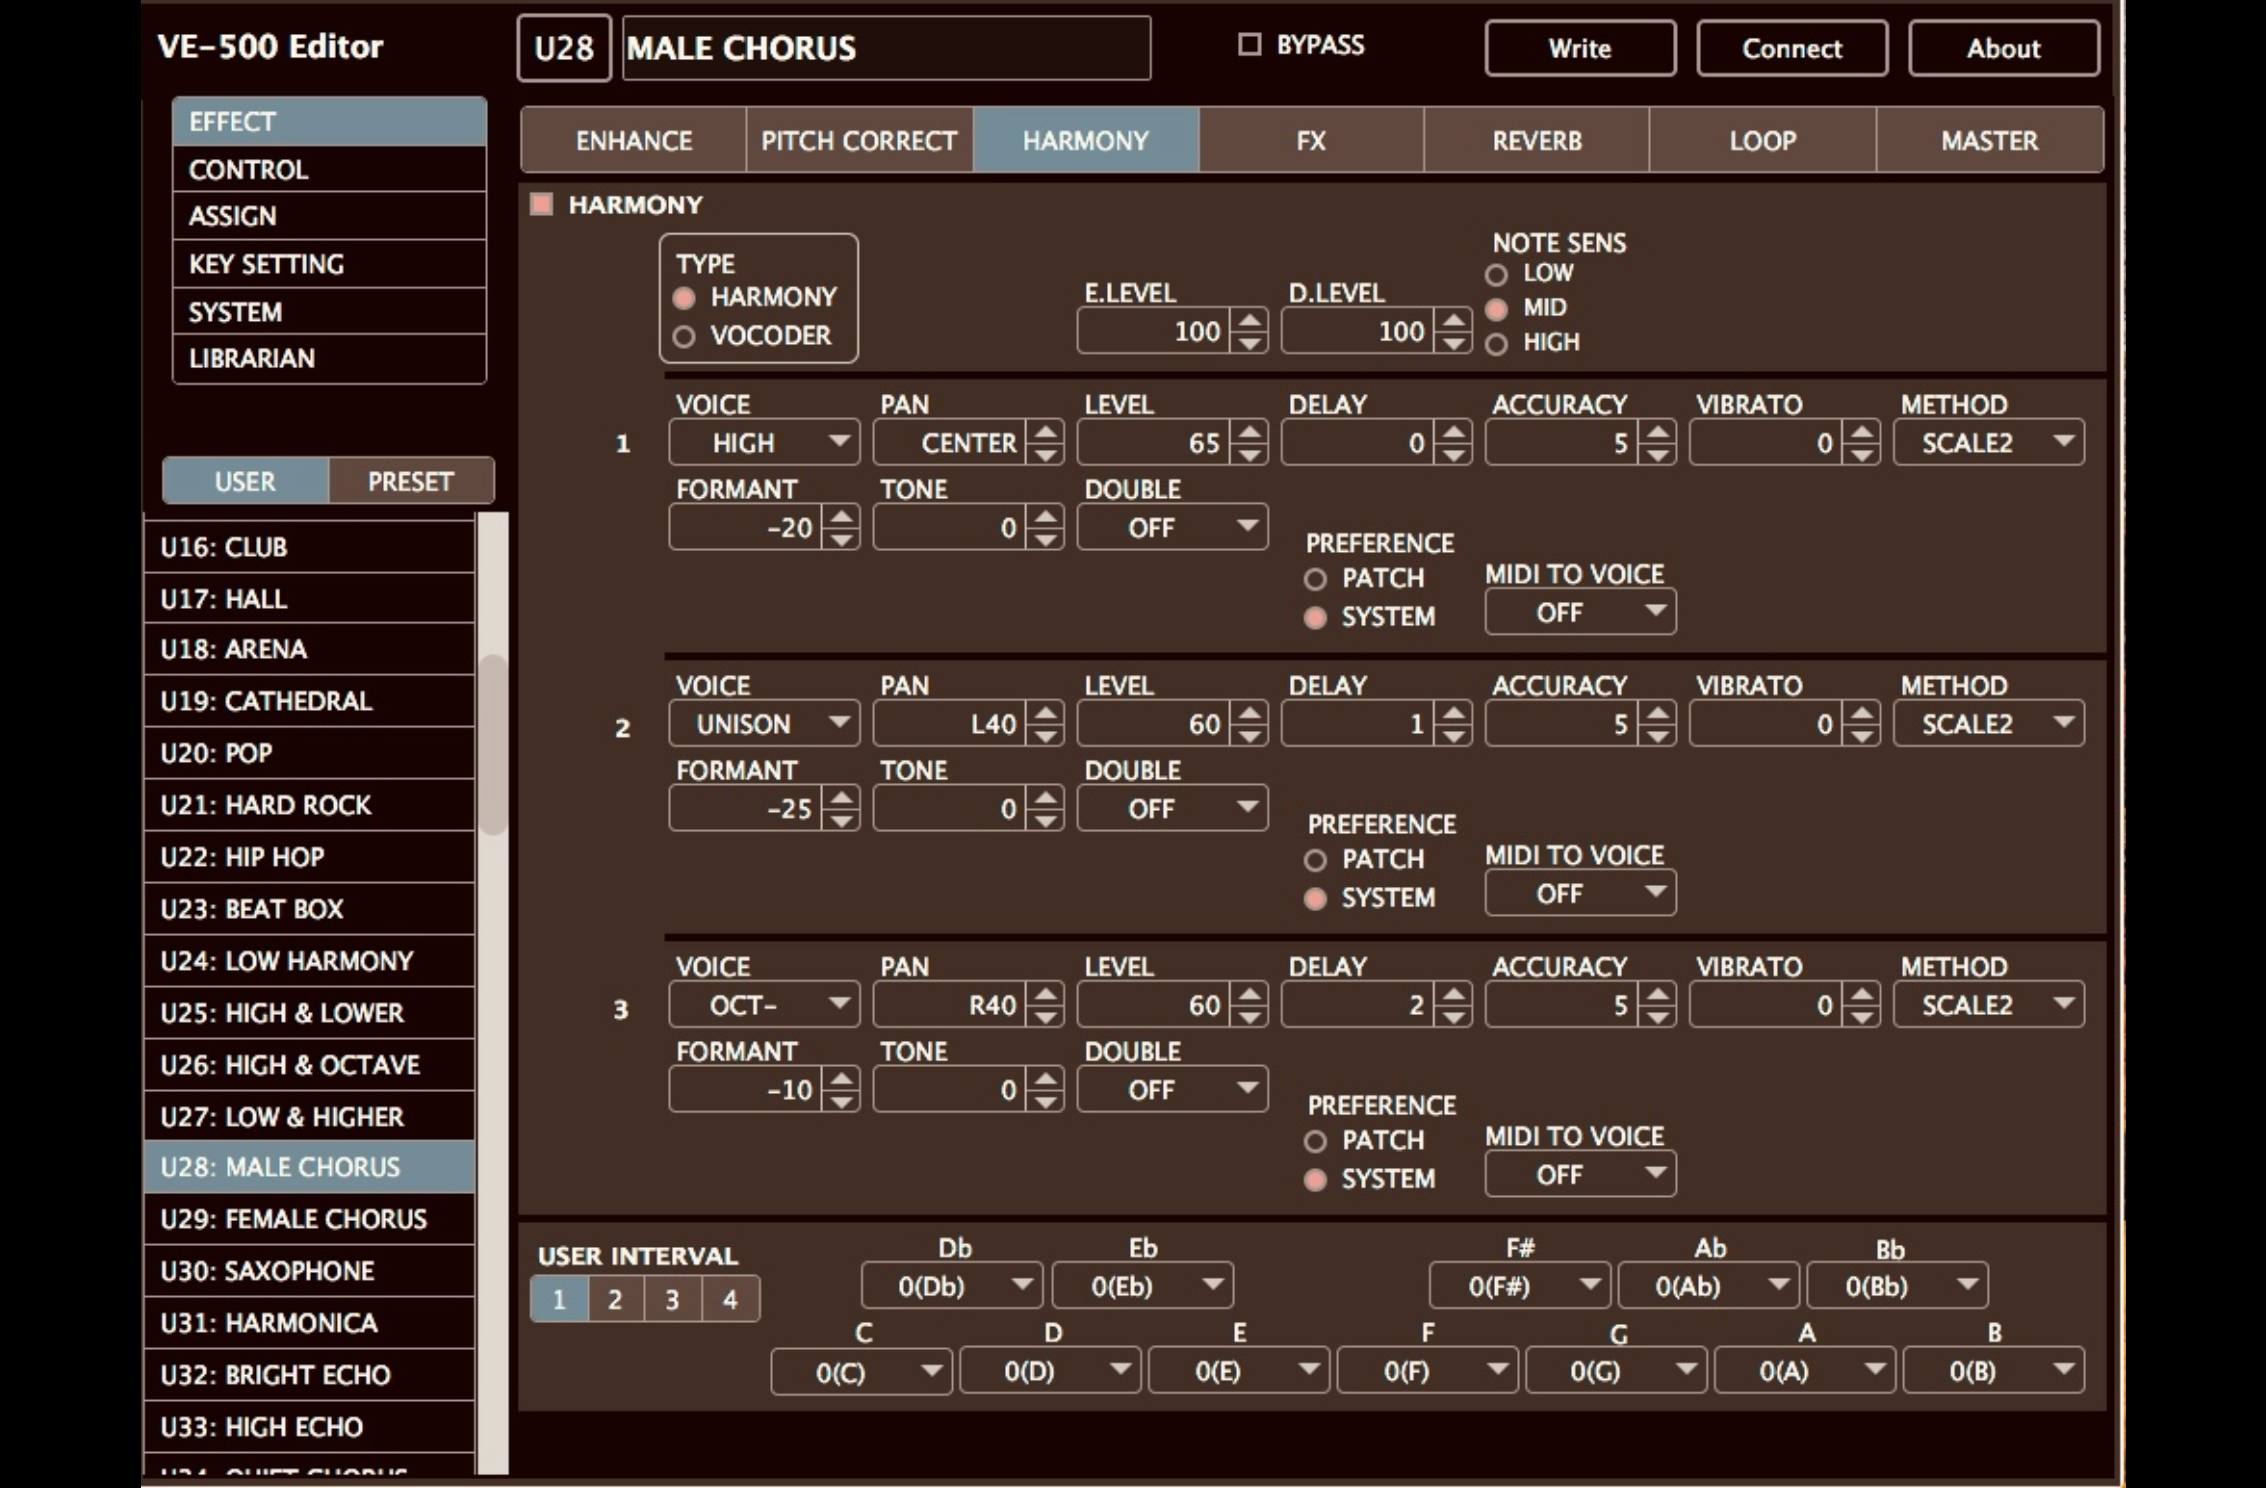The width and height of the screenshot is (2266, 1488).
Task: Open the Db user interval dropdown
Action: [952, 1285]
